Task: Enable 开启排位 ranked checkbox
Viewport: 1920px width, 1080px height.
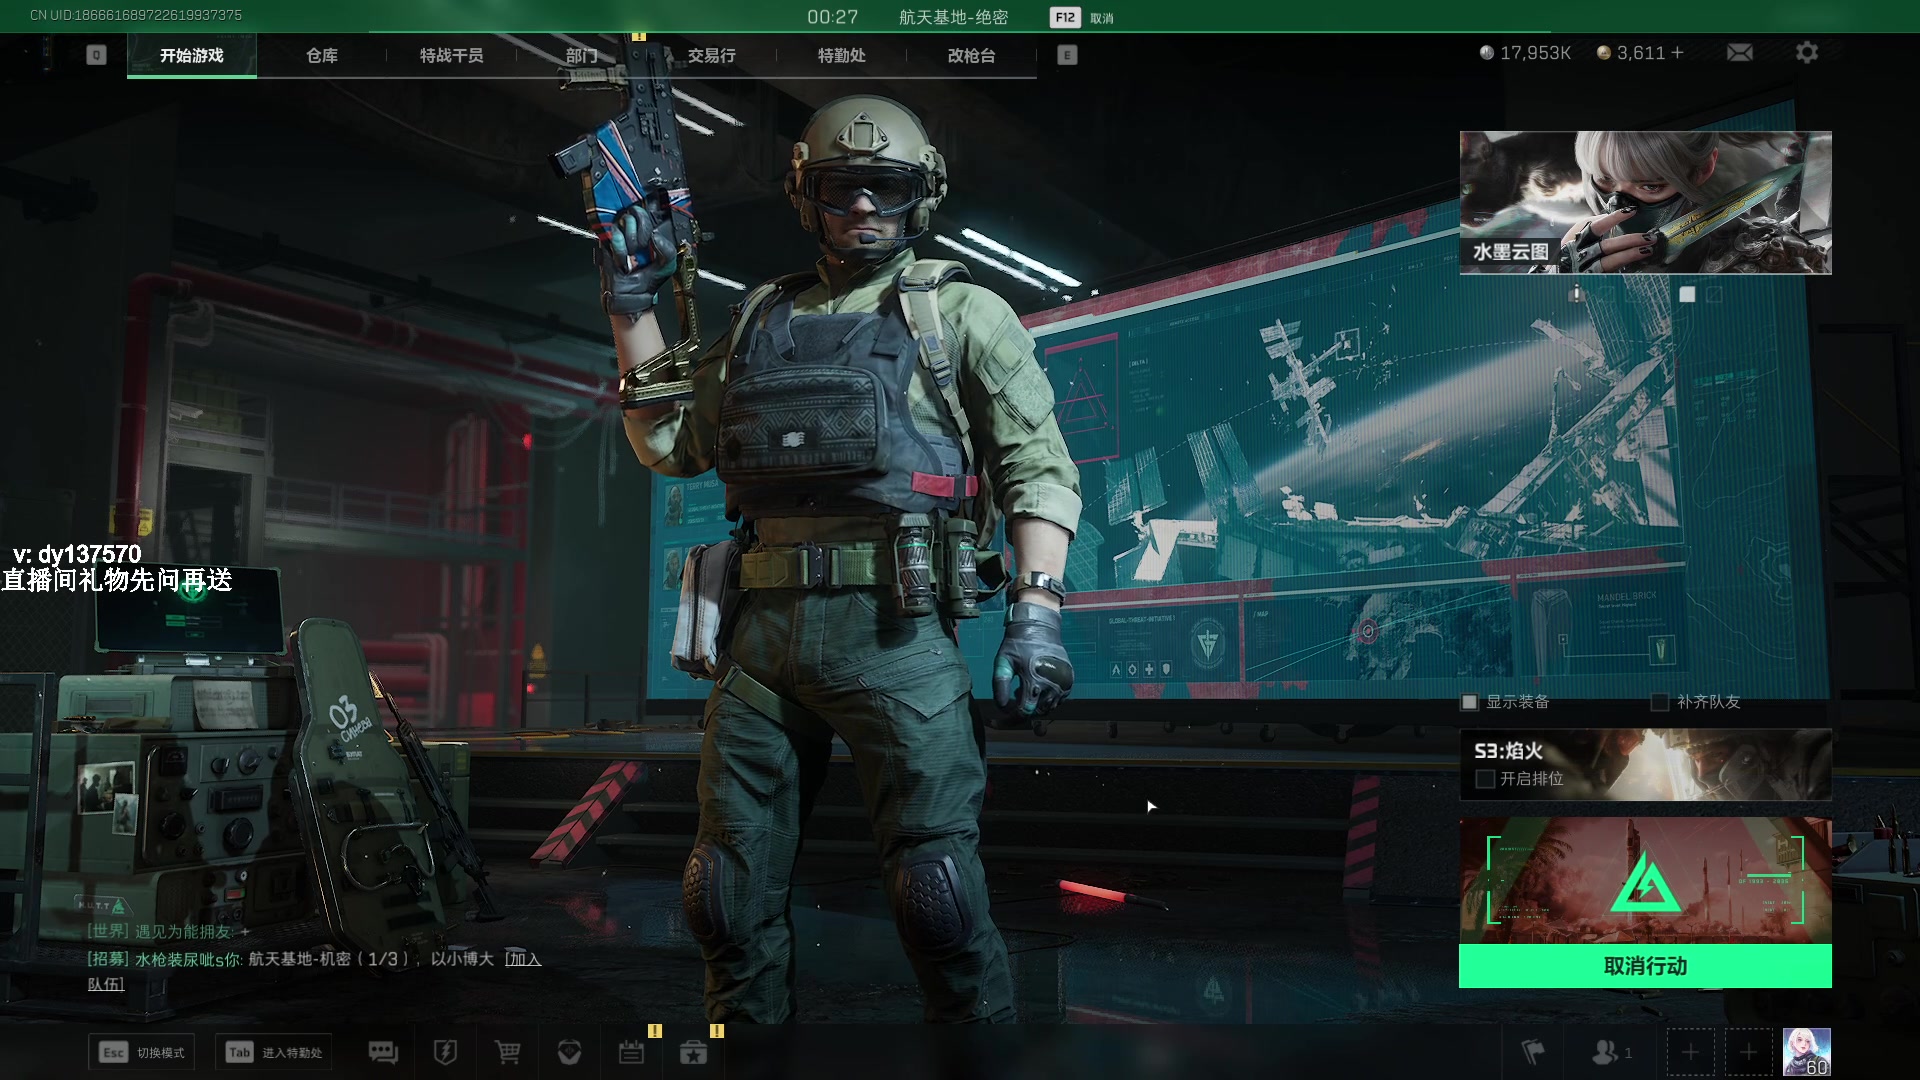Action: pos(1485,779)
